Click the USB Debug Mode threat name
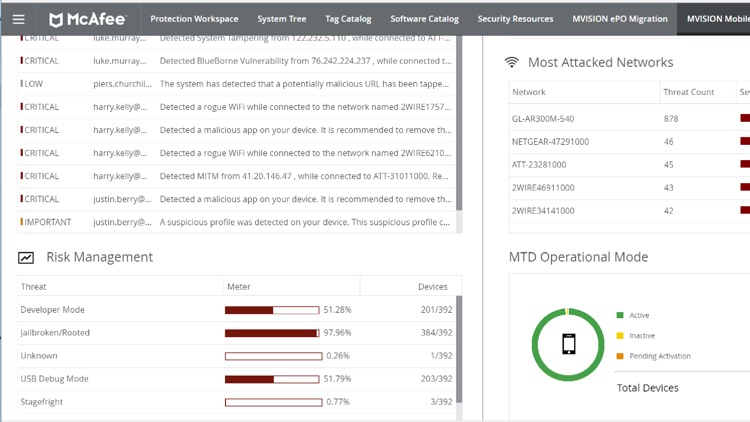The image size is (750, 422). [54, 378]
